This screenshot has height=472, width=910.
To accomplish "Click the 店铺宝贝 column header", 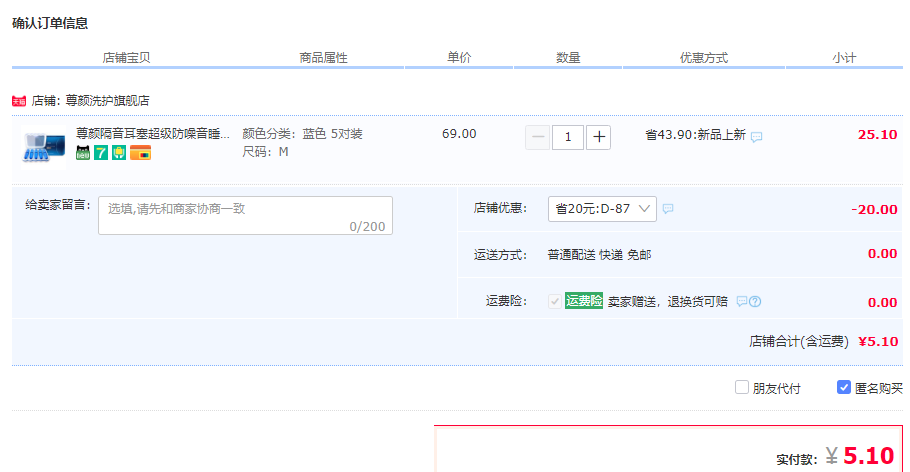I will pos(126,57).
